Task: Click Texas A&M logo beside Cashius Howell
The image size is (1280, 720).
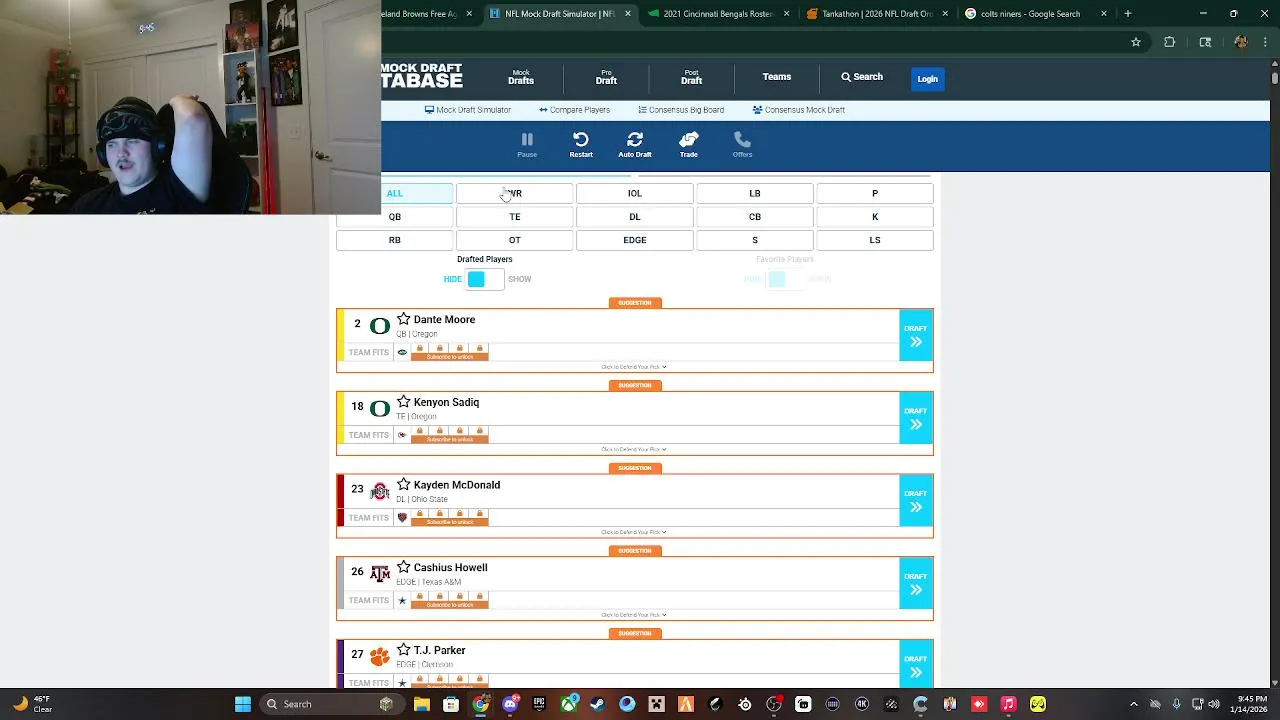Action: pos(380,574)
